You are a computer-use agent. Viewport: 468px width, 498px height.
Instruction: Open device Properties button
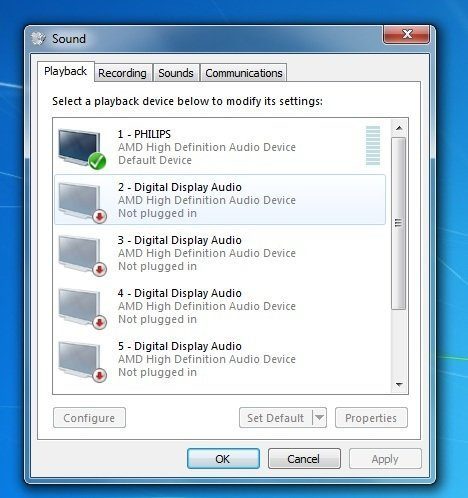[371, 418]
